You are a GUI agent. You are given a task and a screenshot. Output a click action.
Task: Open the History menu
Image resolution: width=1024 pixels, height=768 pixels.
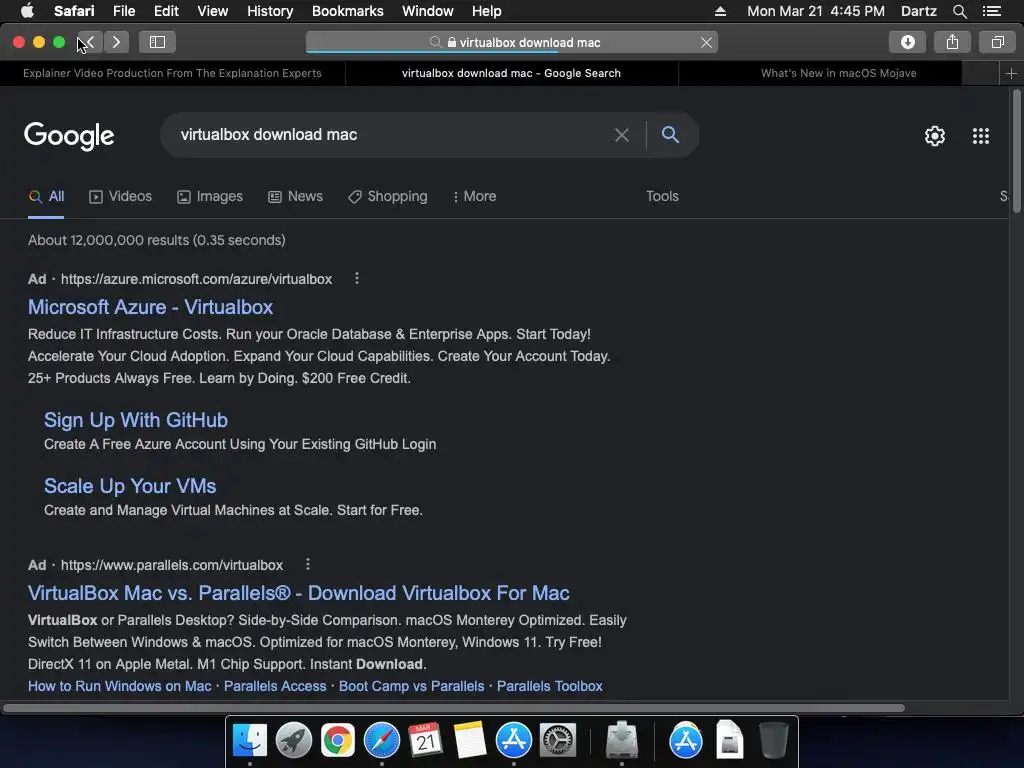(270, 11)
